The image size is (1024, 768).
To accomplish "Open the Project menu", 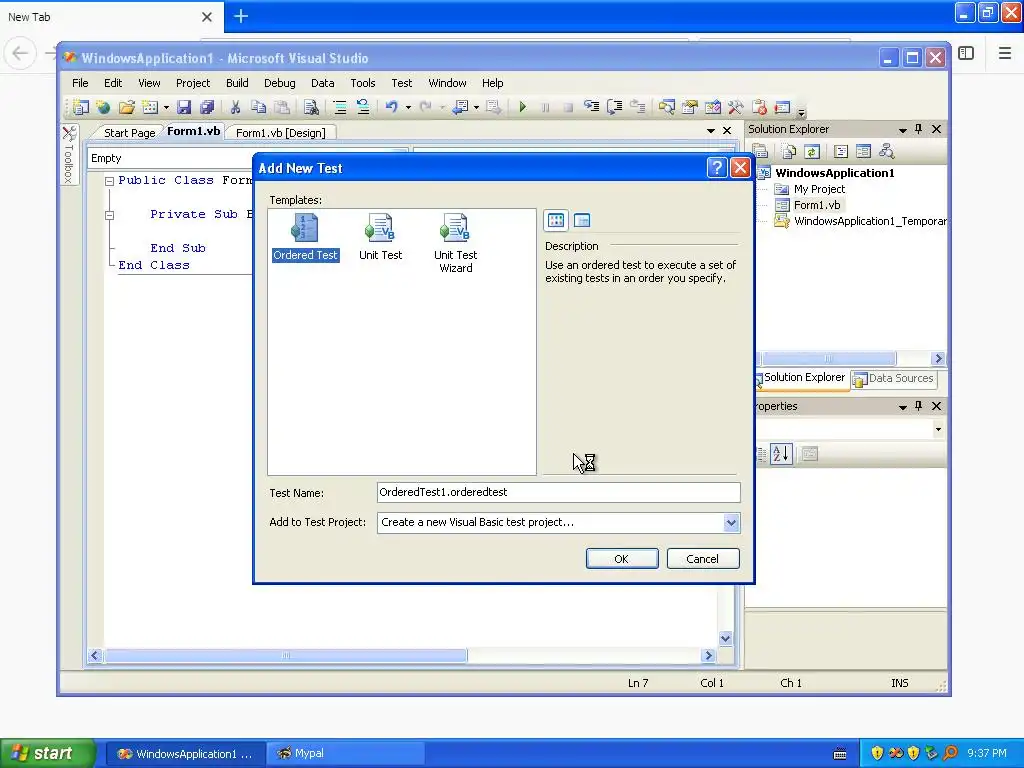I will 193,83.
